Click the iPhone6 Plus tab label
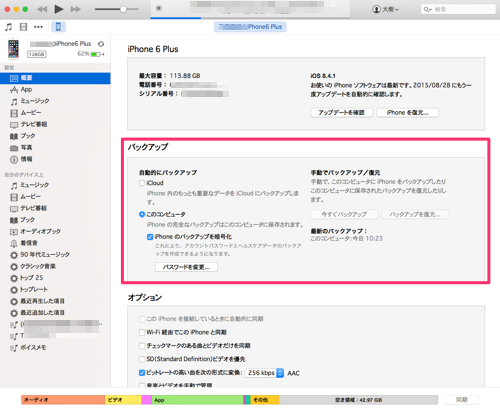500x411 pixels. pos(250,27)
